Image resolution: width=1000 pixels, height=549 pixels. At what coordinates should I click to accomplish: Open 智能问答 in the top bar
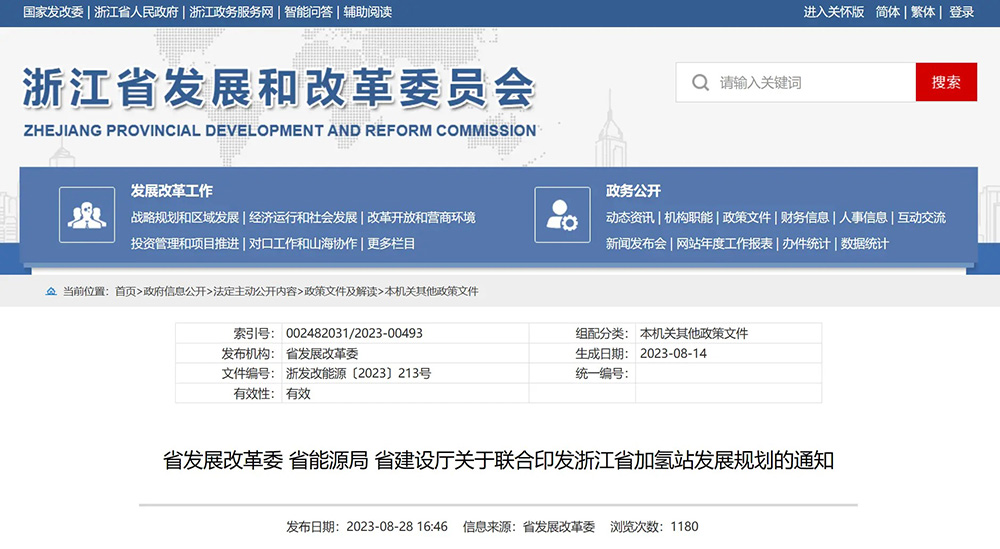pos(309,12)
